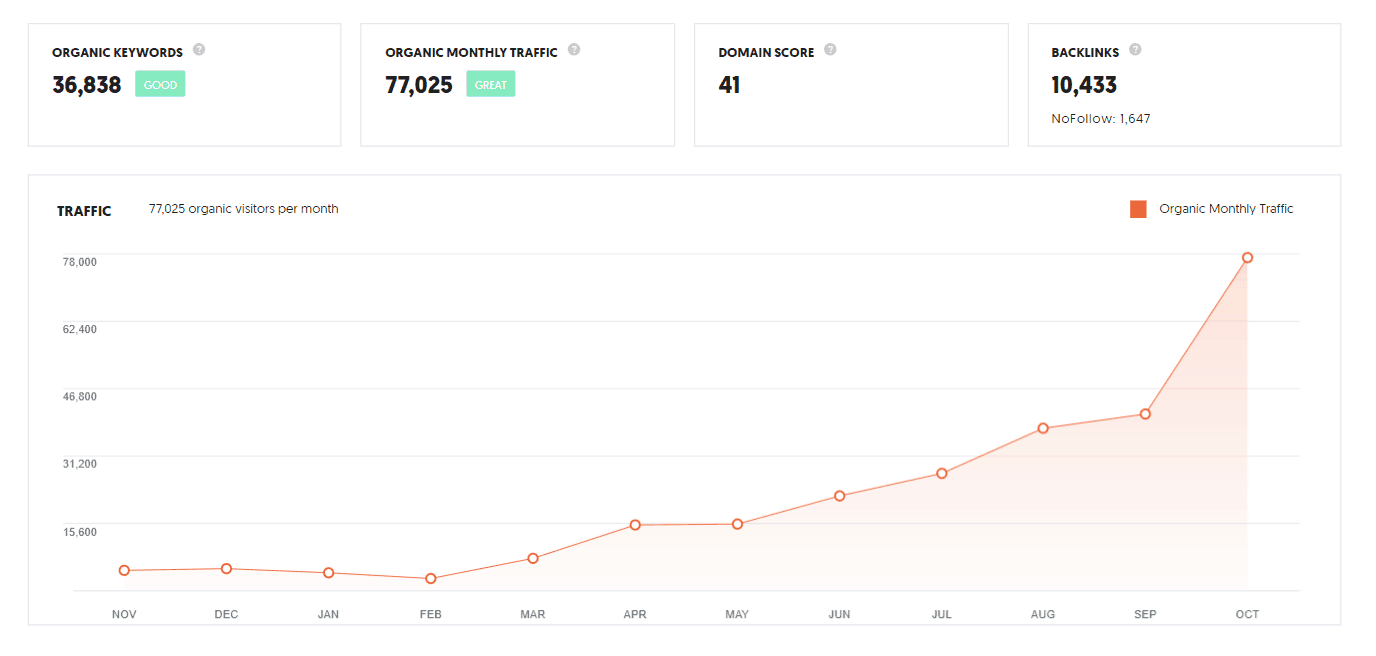Select the APR data point on chart
The image size is (1376, 656).
click(x=635, y=525)
